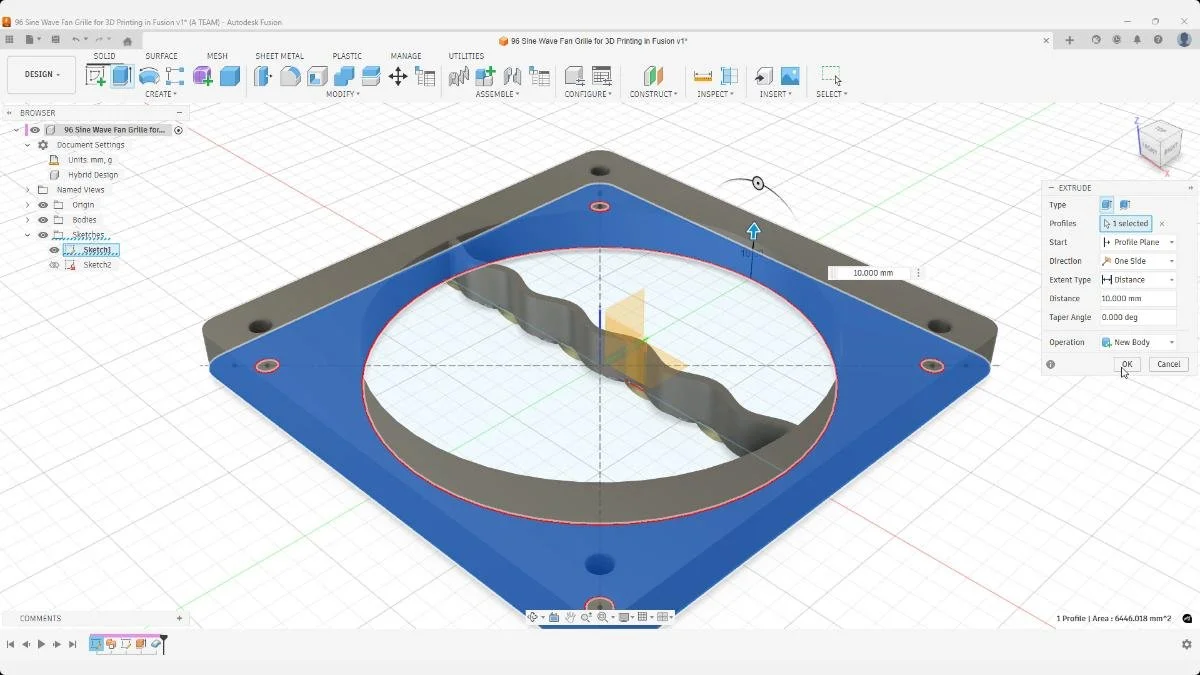Open the Start Profile Plane dropdown
Image resolution: width=1200 pixels, height=675 pixels.
1138,242
